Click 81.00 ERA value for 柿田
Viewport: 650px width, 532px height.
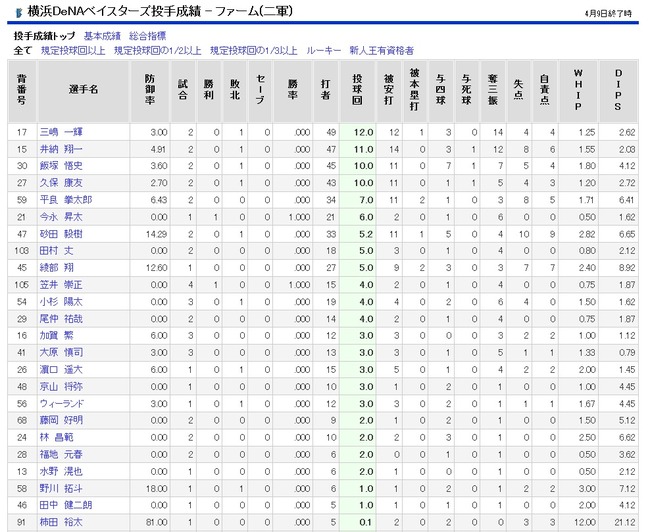[x=156, y=522]
